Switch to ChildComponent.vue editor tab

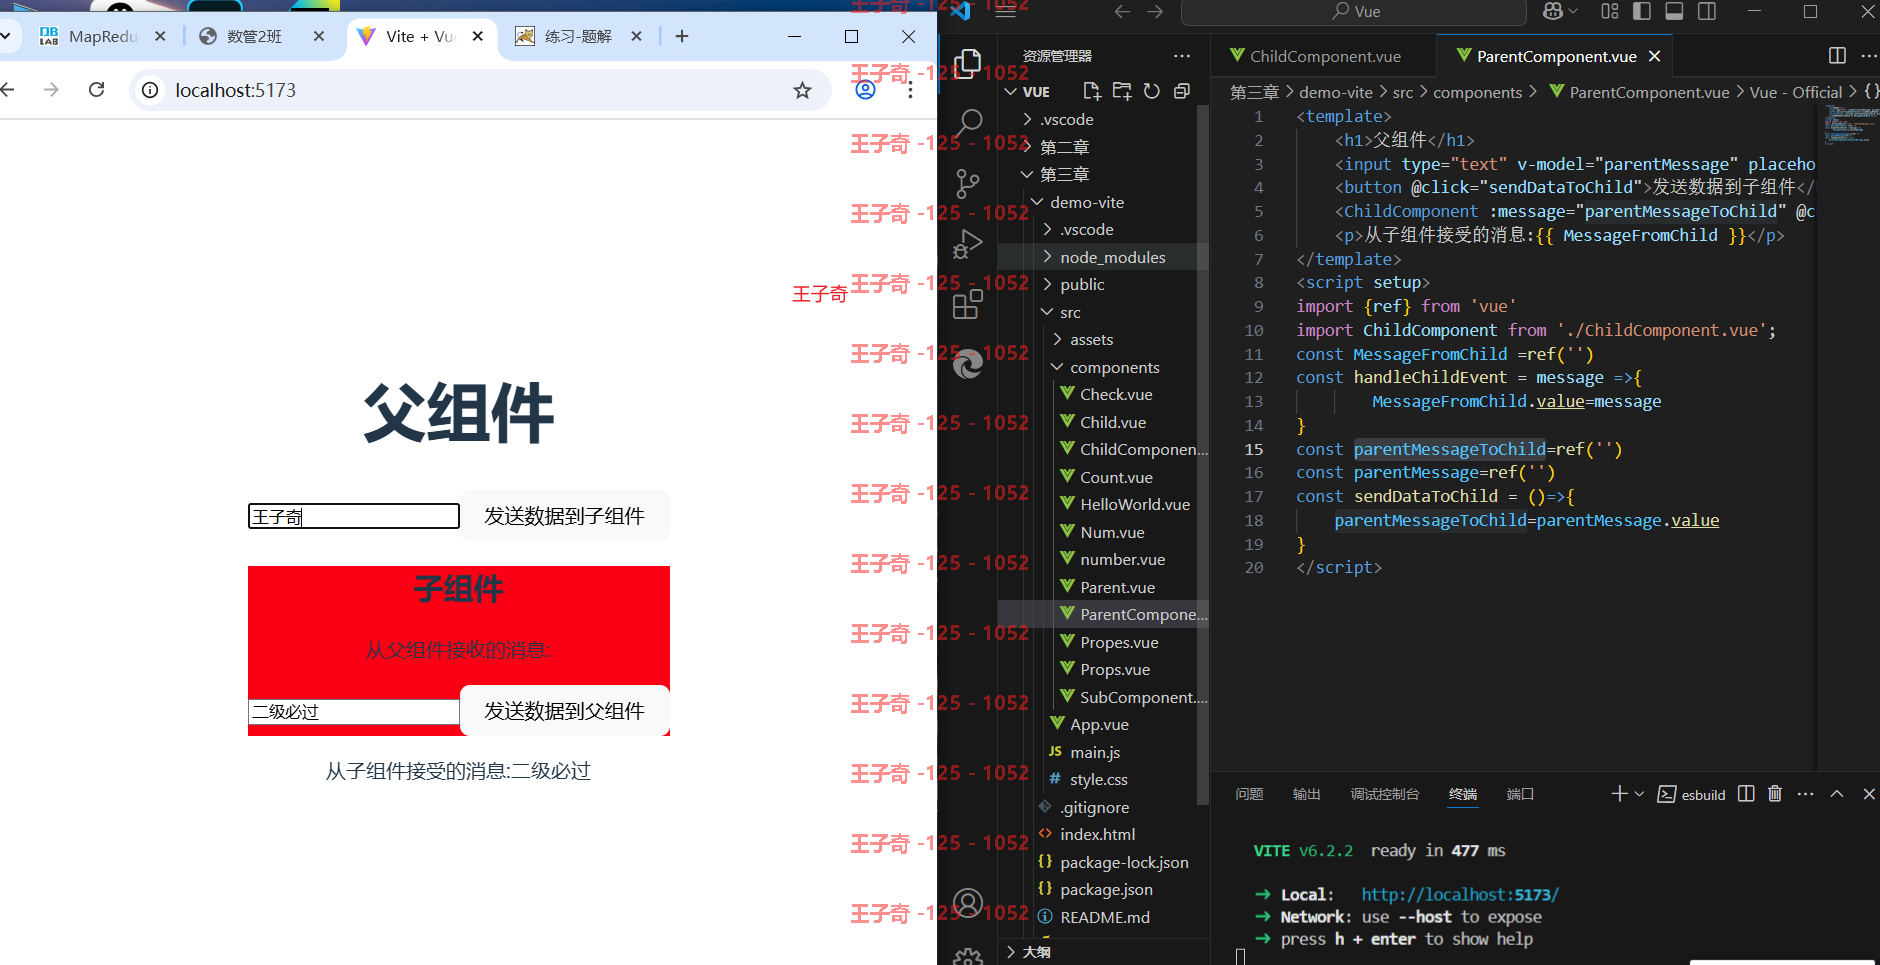(x=1325, y=57)
